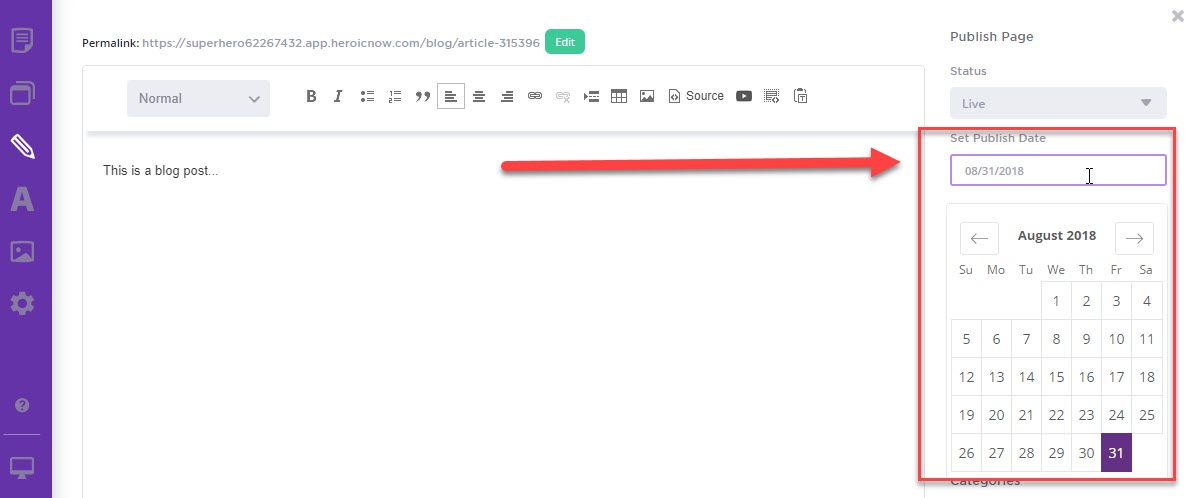The height and width of the screenshot is (498, 1185).
Task: Close the publish panel with the X
Action: click(1177, 16)
